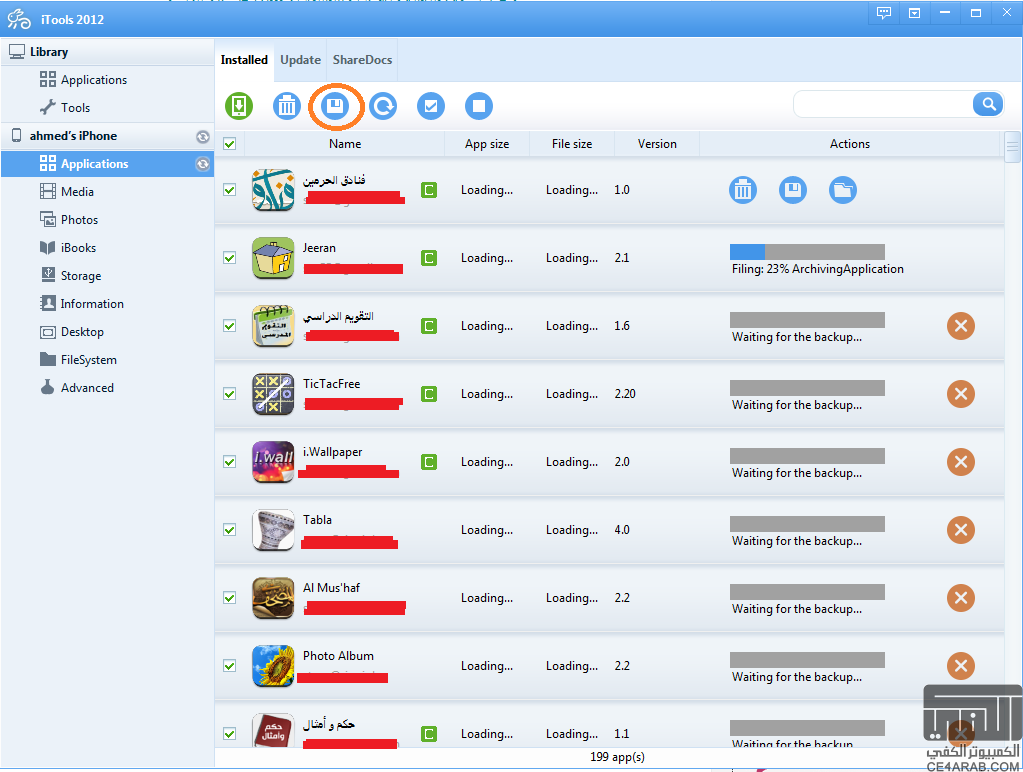
Task: Click the Deselect All square toolbar icon
Action: pyautogui.click(x=479, y=106)
